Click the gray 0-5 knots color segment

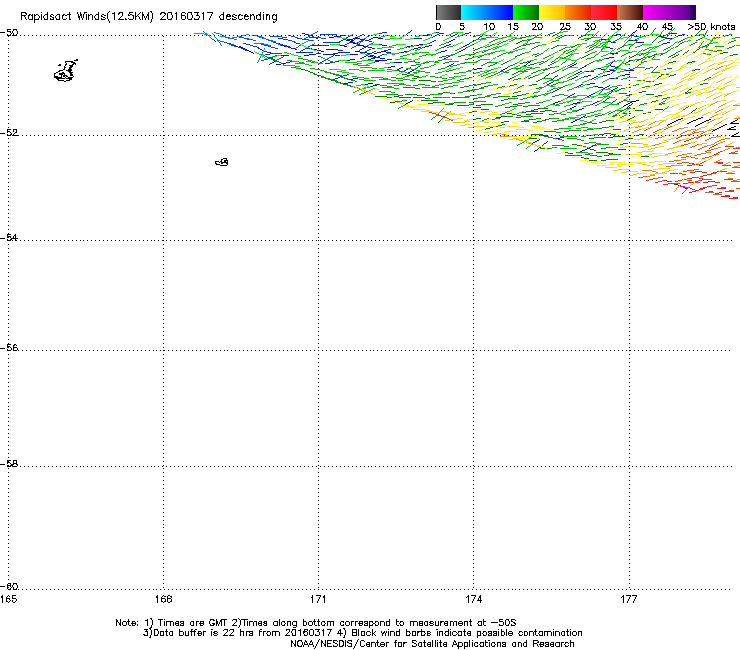[x=448, y=12]
